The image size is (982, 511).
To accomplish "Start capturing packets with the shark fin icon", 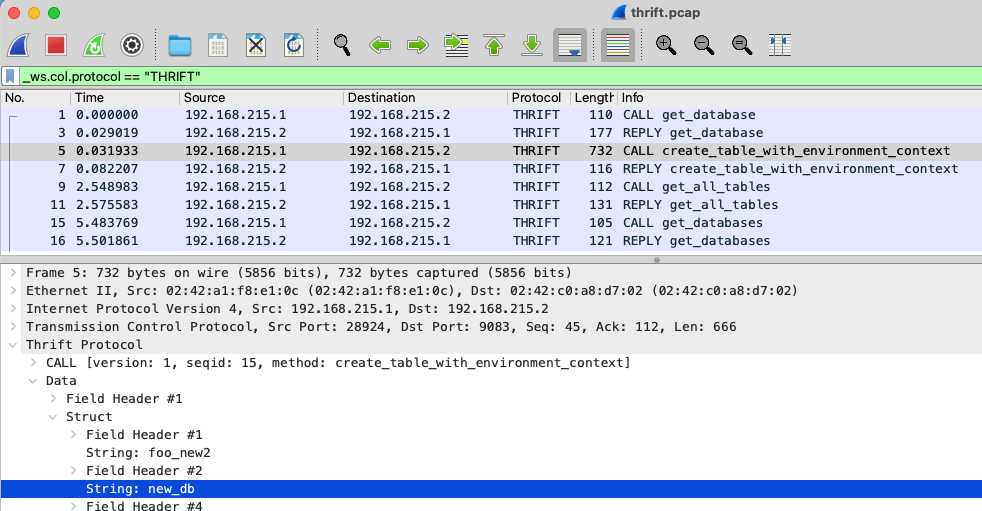I will tap(19, 45).
